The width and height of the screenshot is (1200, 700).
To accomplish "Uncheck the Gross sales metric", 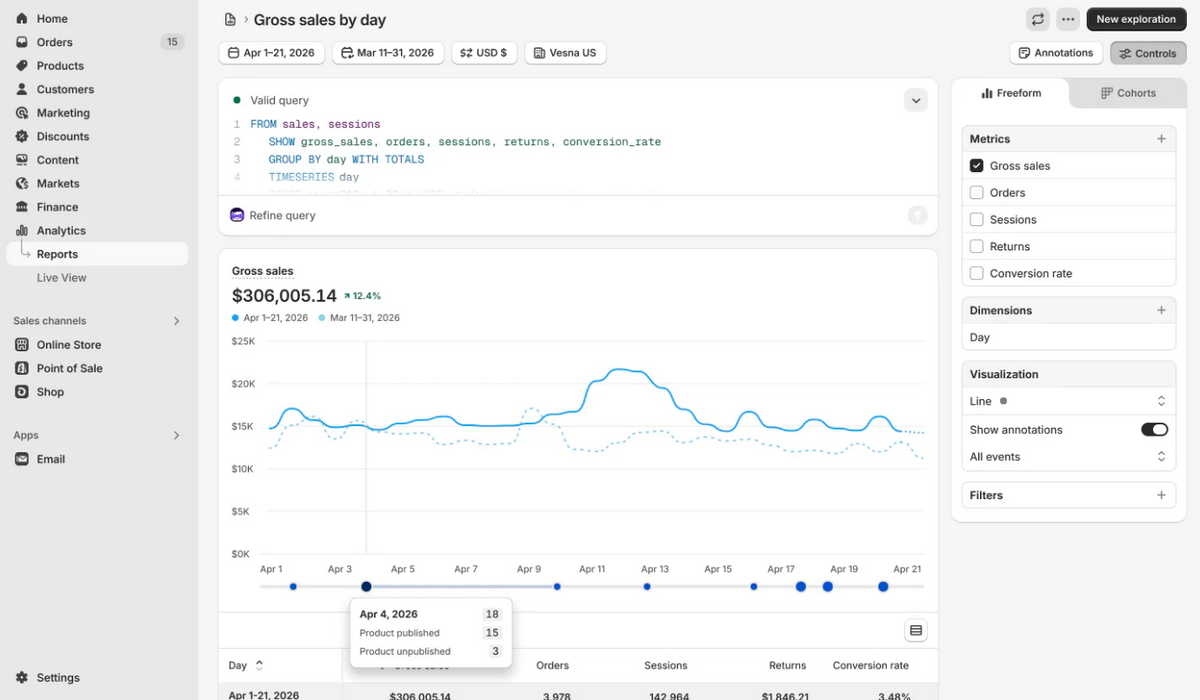I will (x=977, y=166).
